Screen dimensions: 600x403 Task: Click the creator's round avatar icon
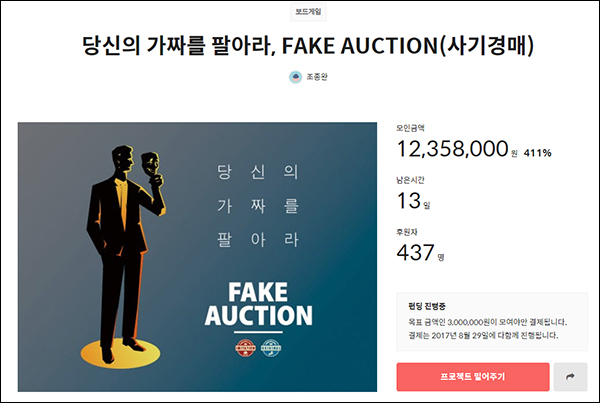294,77
